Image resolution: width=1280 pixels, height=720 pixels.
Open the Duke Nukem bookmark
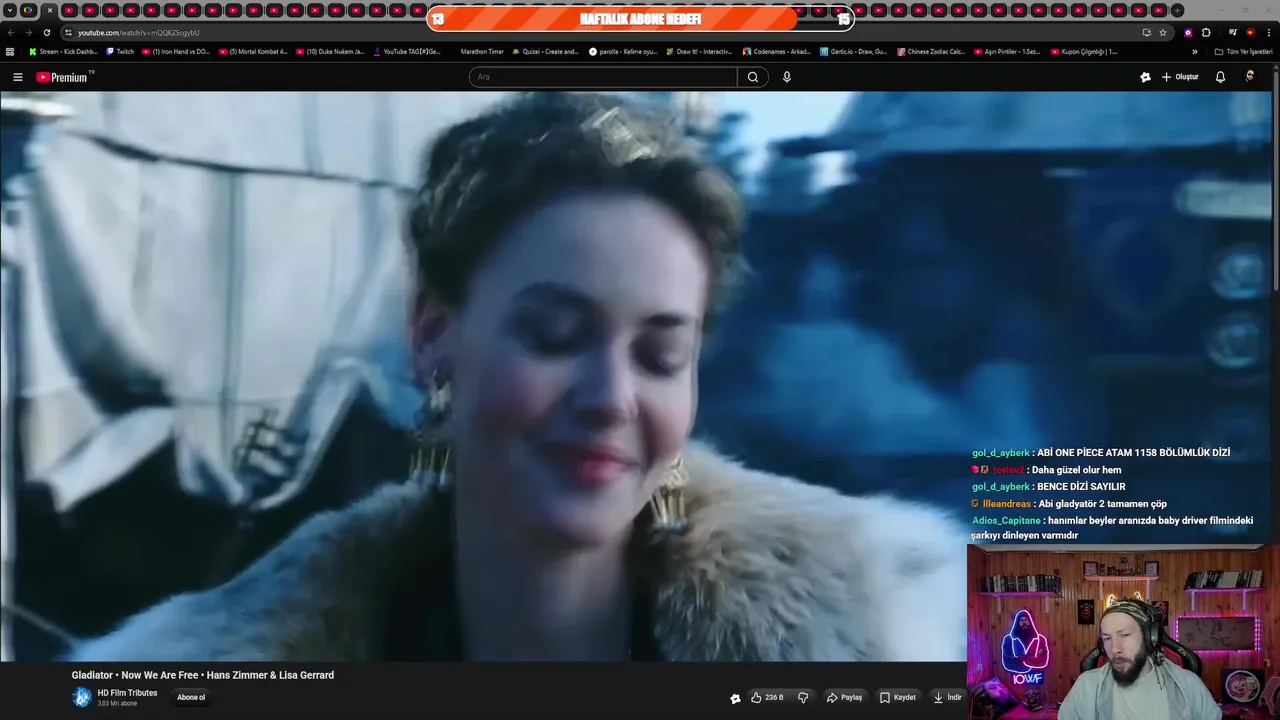tap(330, 51)
